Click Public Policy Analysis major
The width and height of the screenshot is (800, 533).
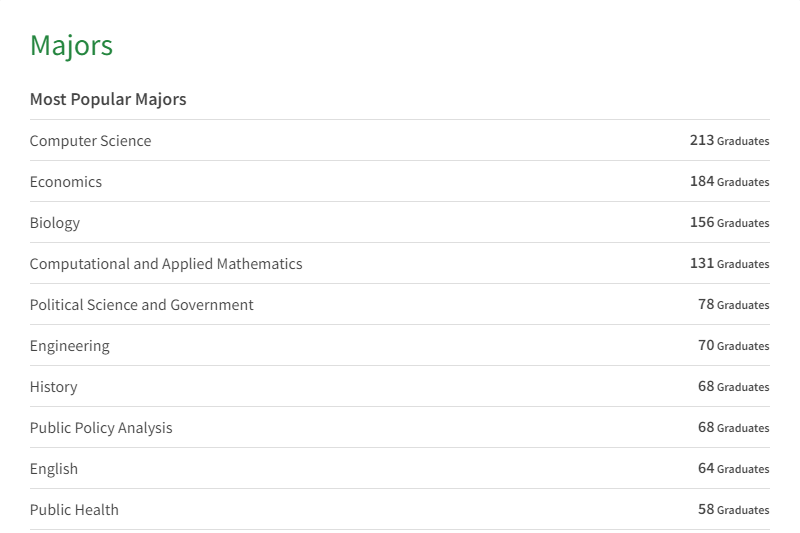coord(101,428)
